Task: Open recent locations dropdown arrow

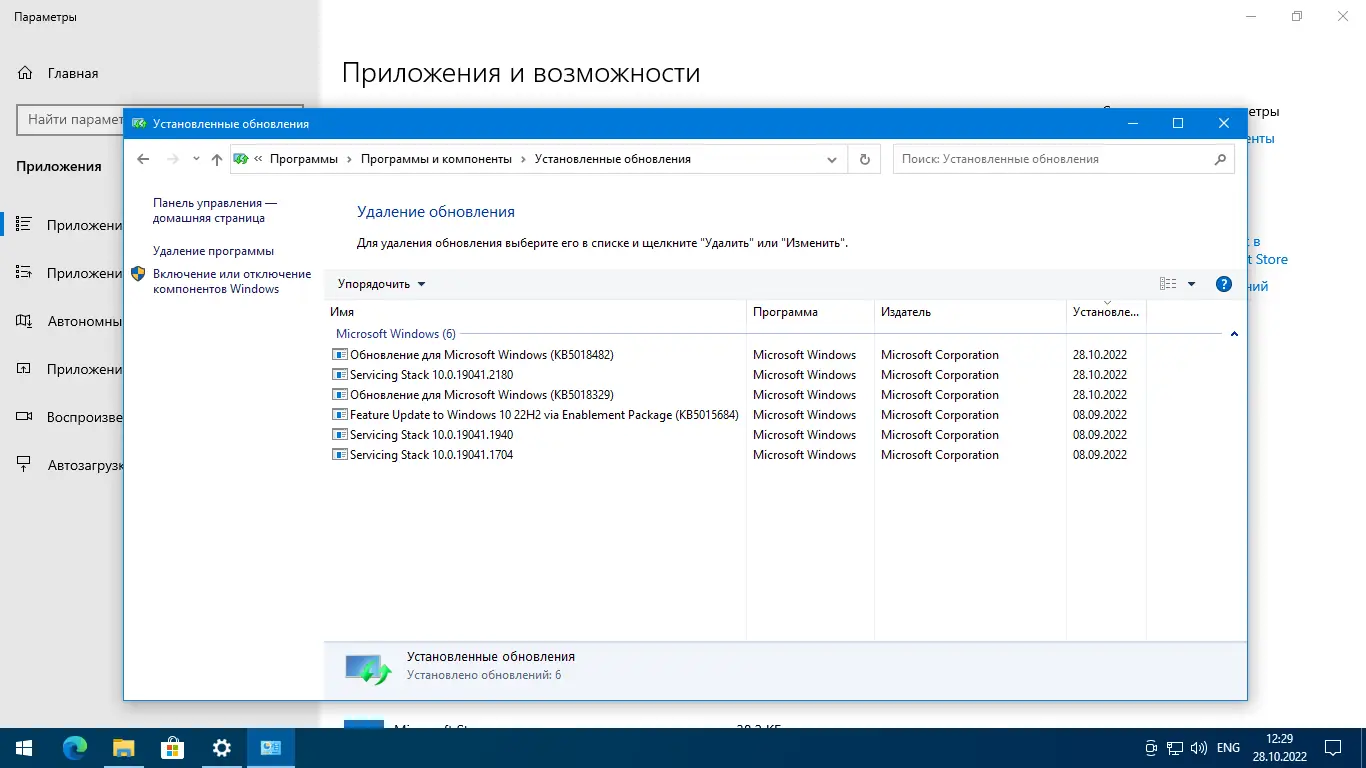Action: pyautogui.click(x=195, y=159)
